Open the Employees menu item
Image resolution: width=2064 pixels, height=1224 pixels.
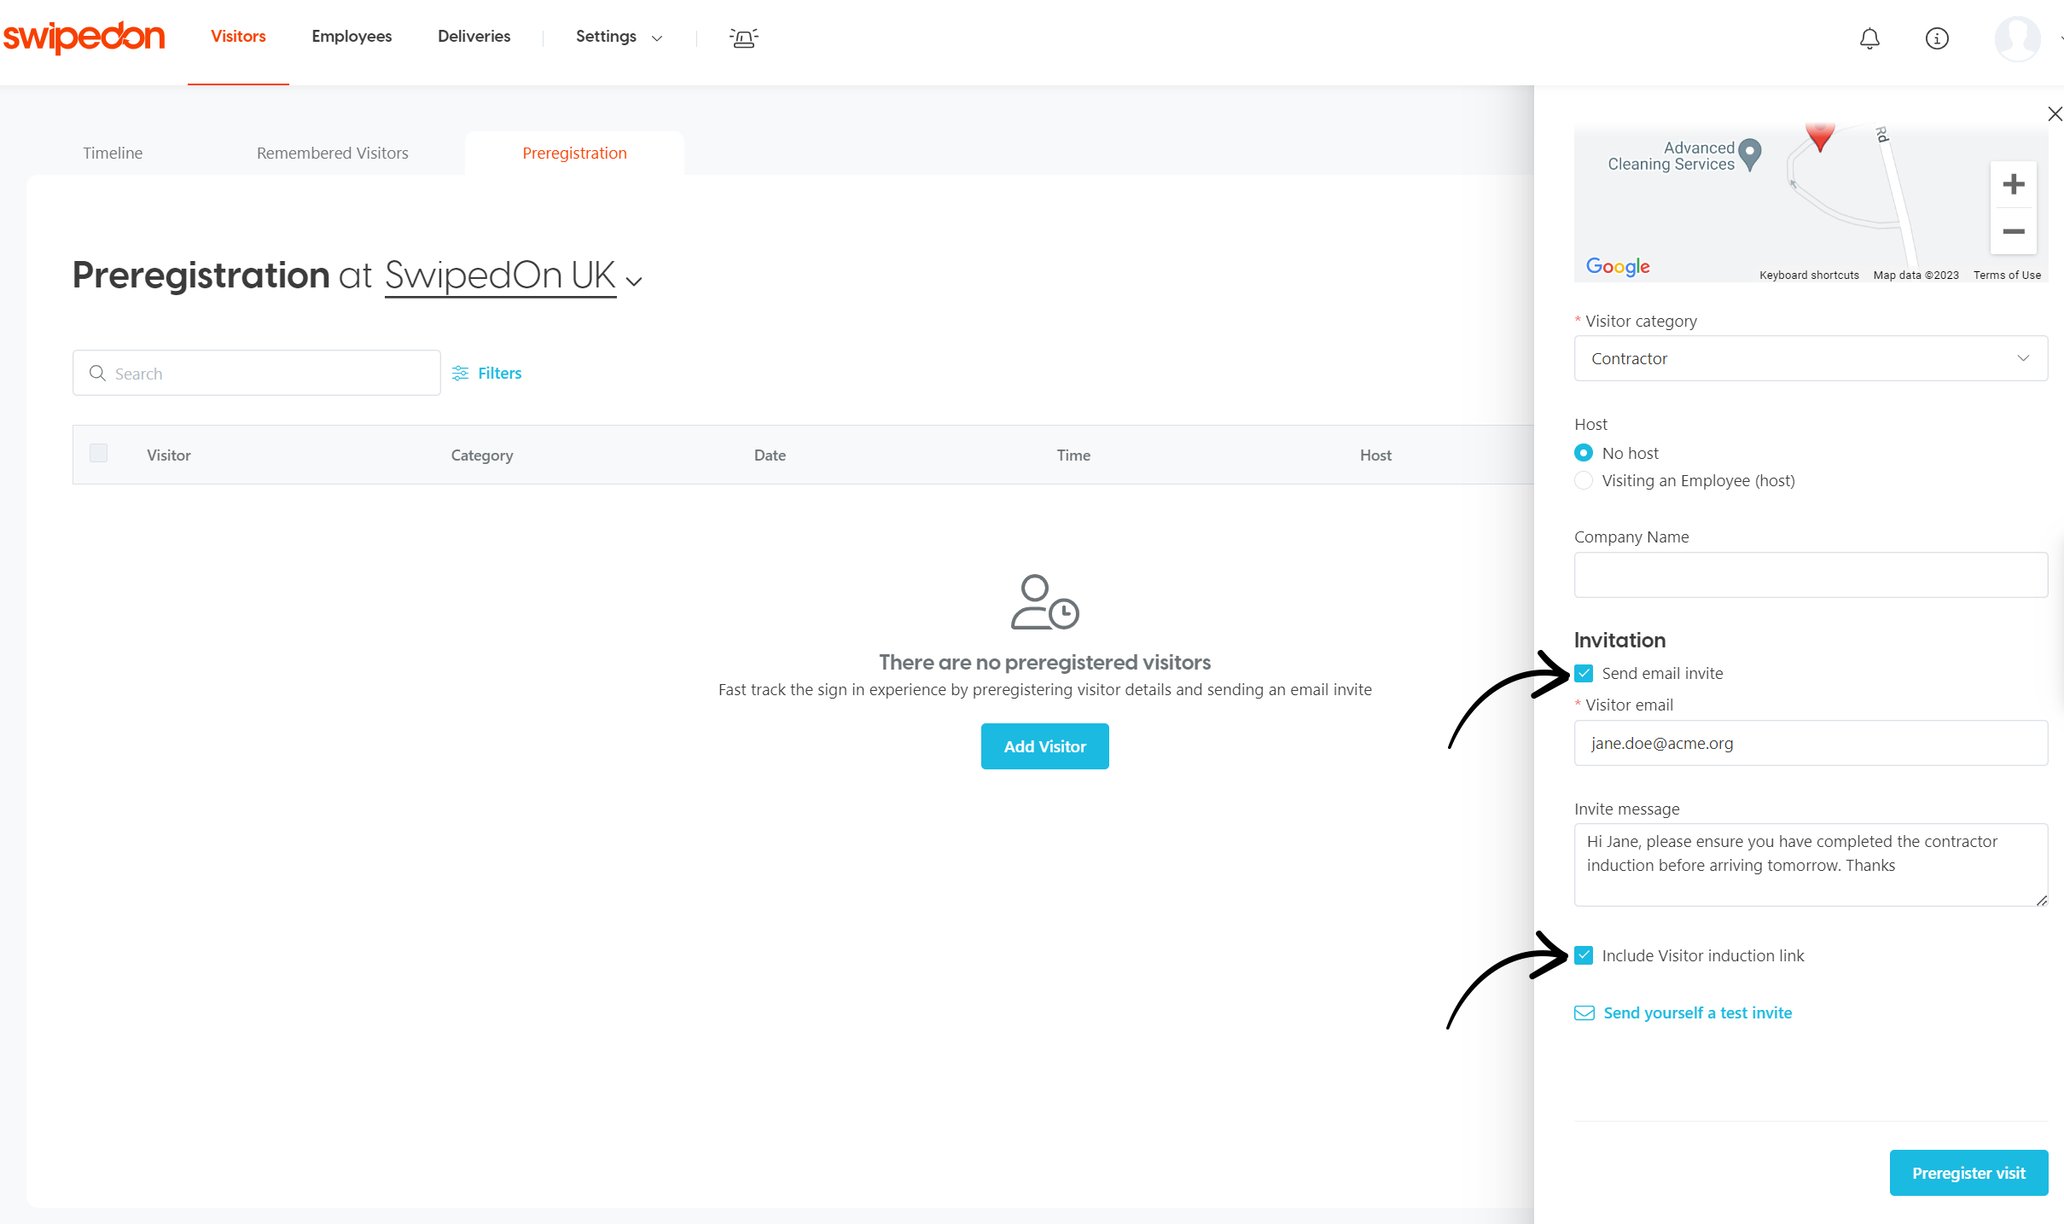[351, 37]
